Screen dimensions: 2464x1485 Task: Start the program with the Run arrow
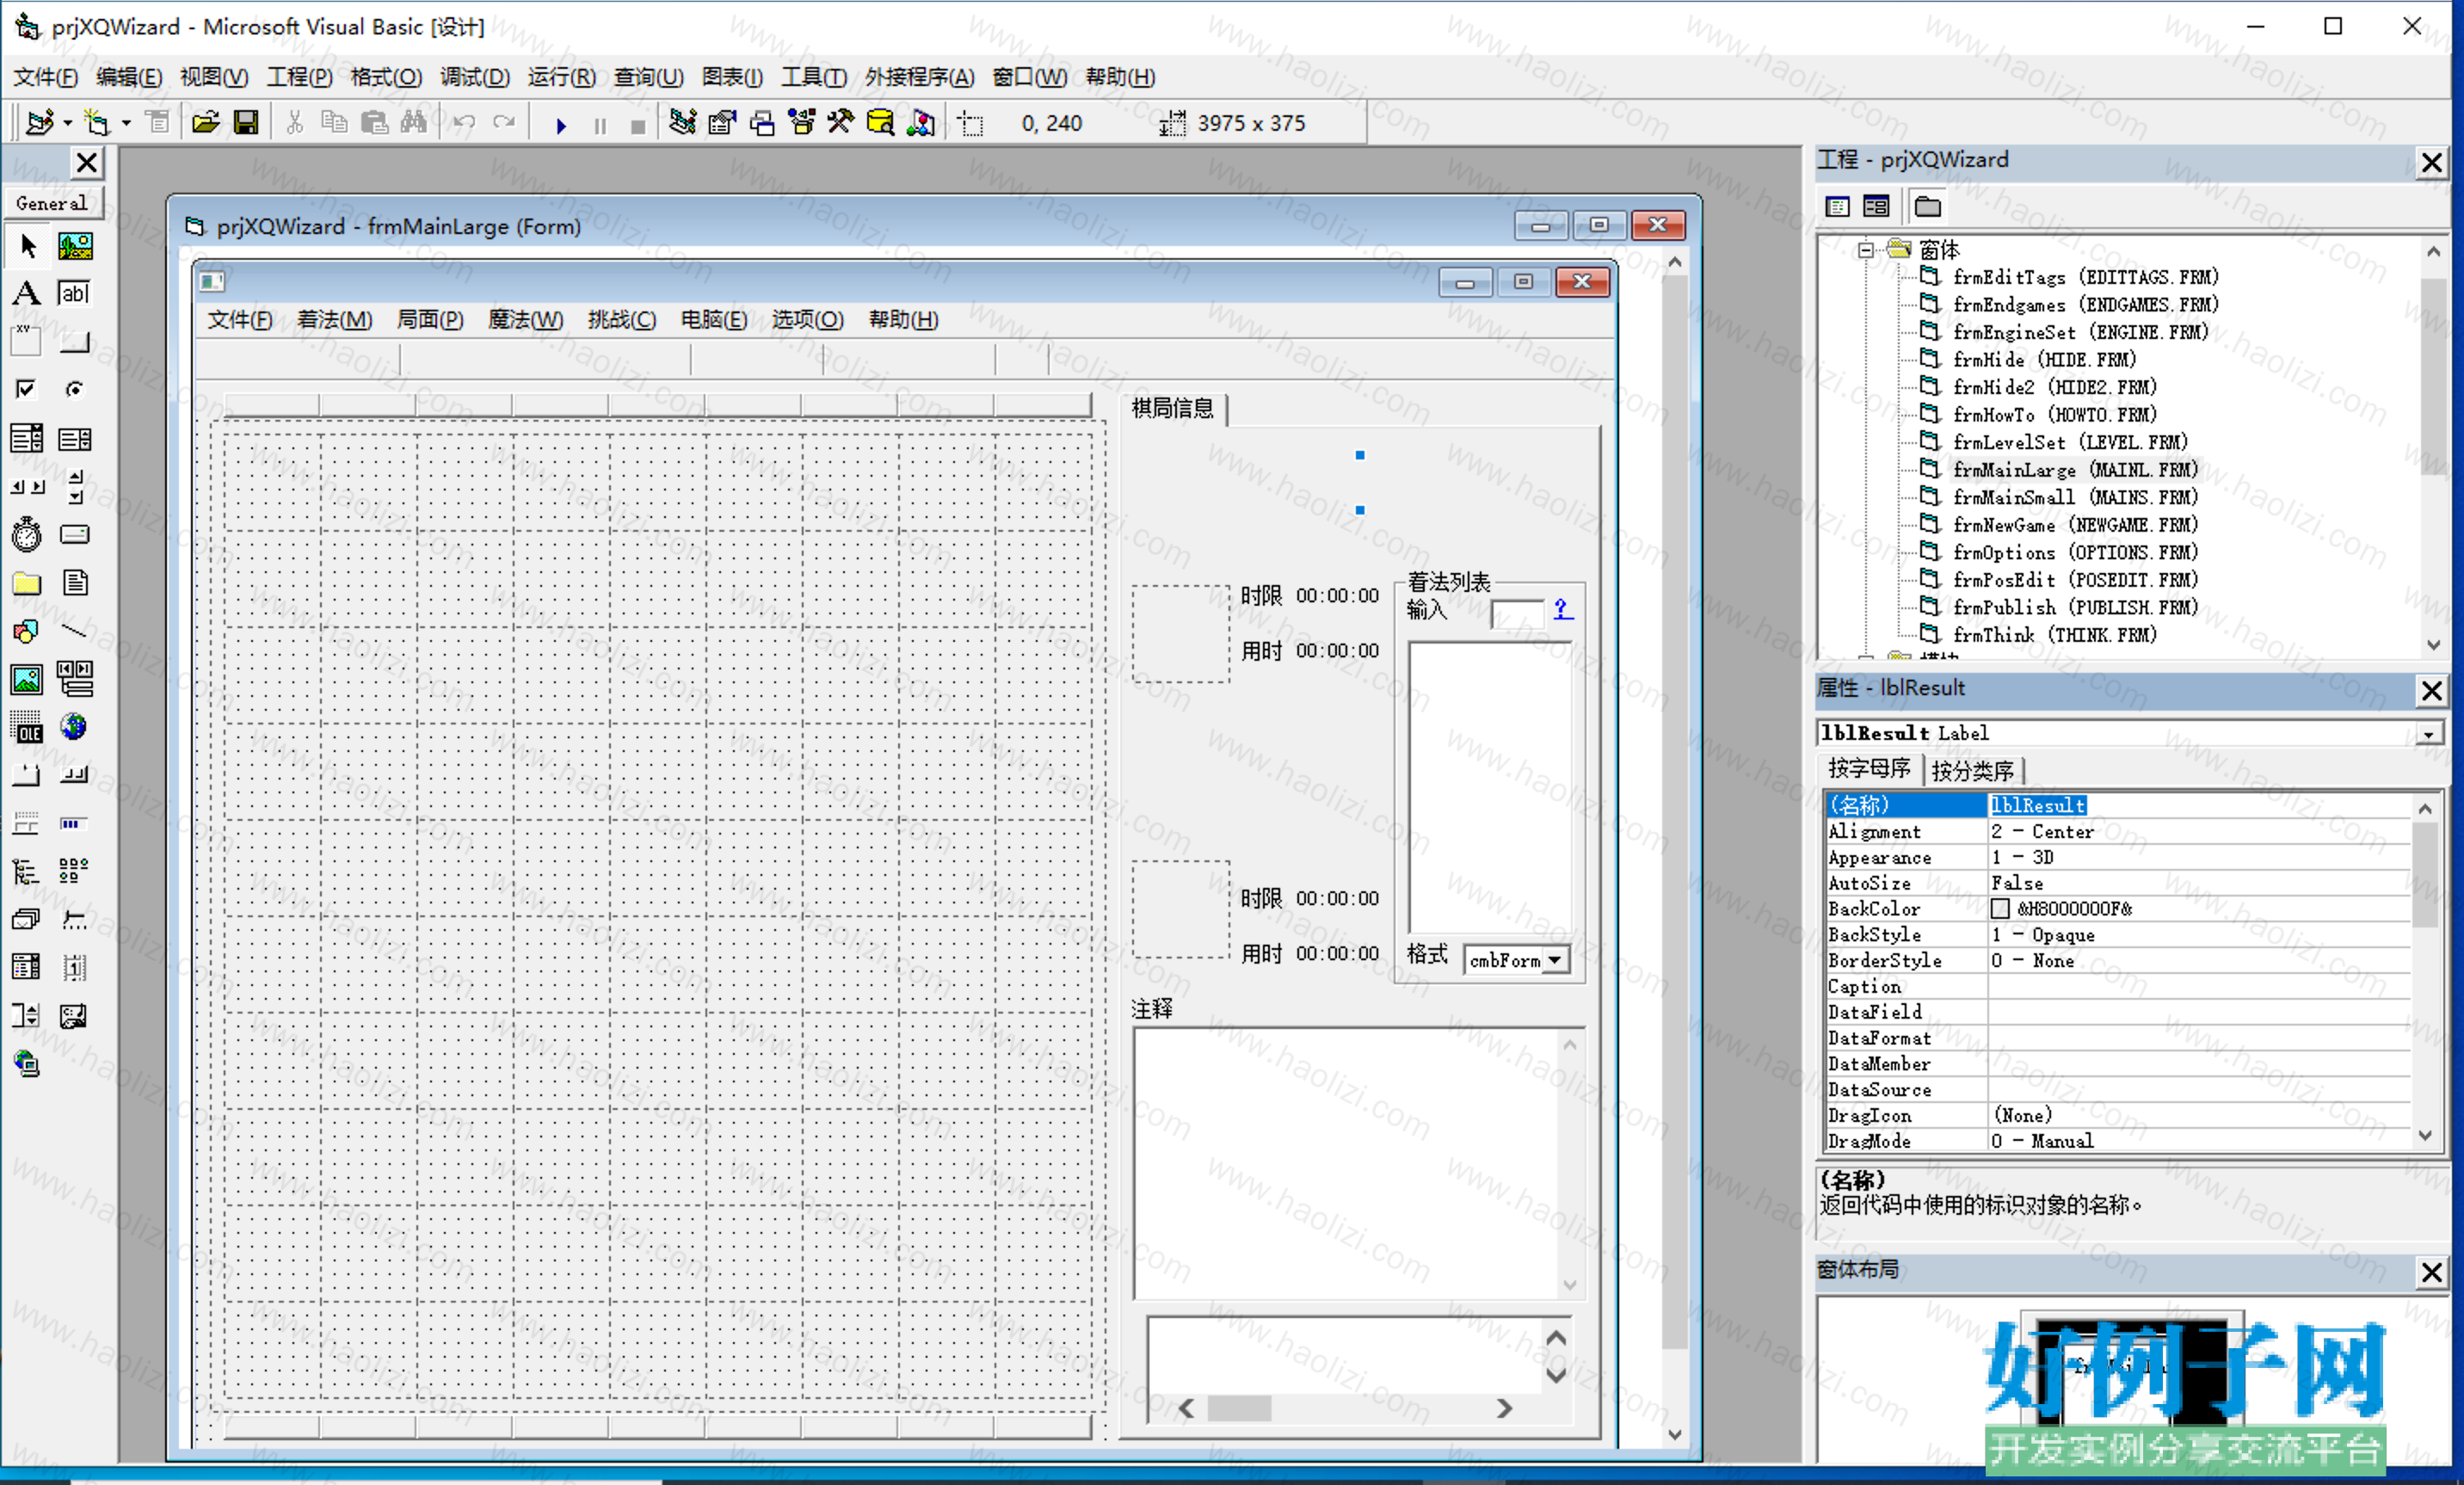click(x=561, y=125)
